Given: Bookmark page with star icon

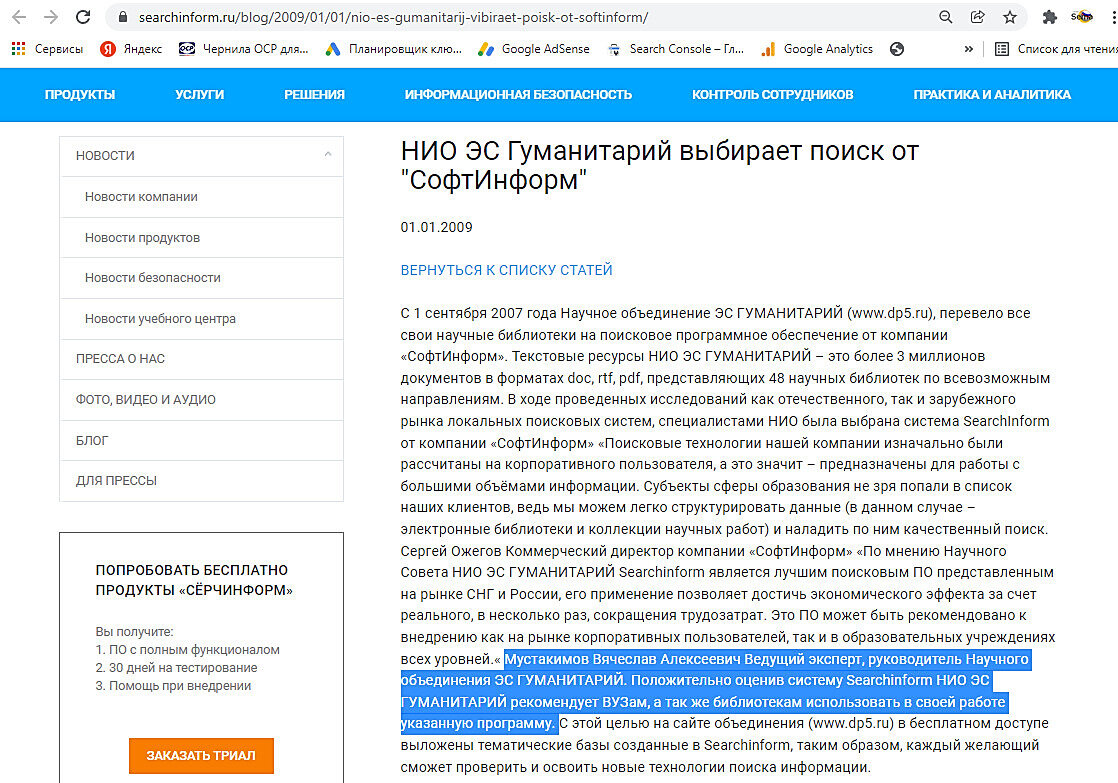Looking at the screenshot, I should click(x=1010, y=17).
